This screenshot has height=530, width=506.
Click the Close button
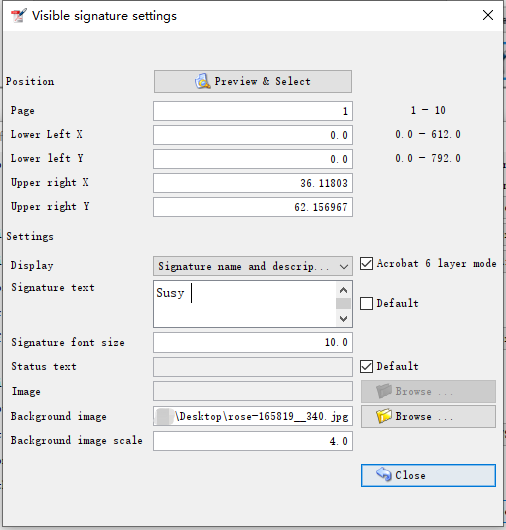coord(428,475)
